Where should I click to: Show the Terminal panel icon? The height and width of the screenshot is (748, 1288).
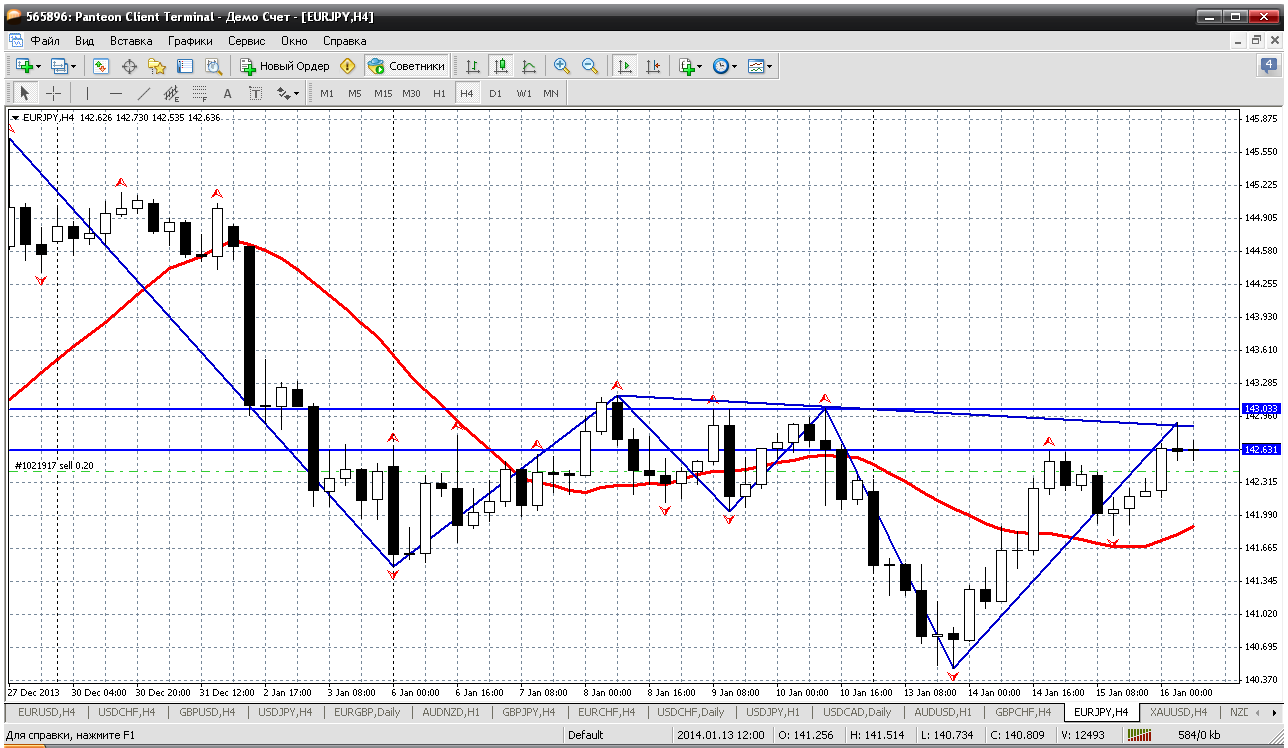185,66
